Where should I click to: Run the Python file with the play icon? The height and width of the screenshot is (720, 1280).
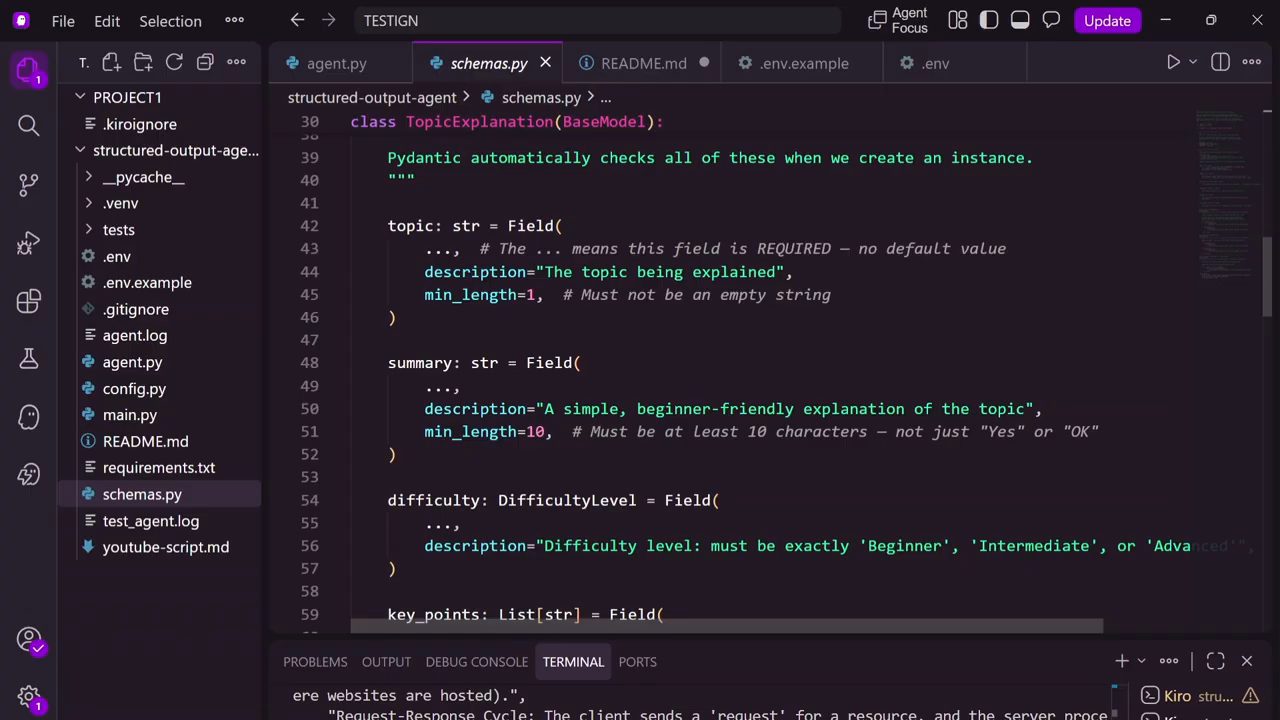1173,62
